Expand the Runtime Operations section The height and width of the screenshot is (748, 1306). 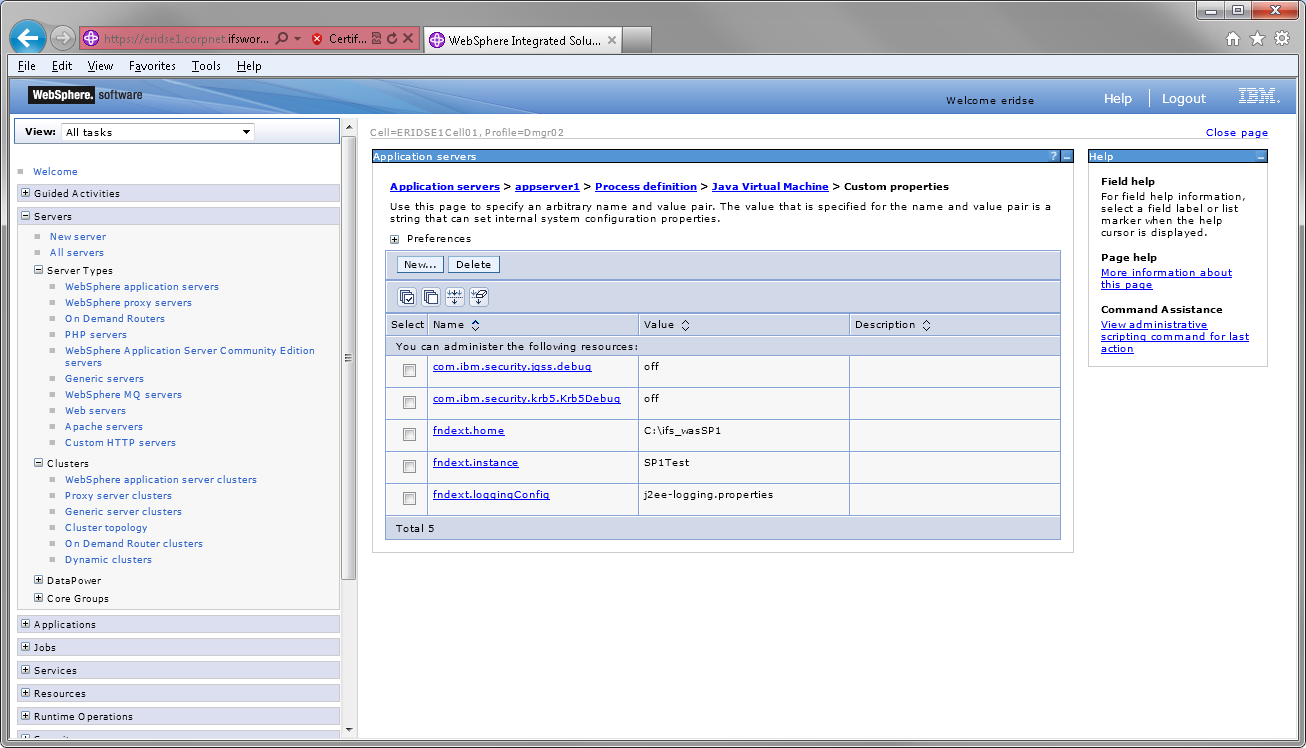pyautogui.click(x=25, y=716)
